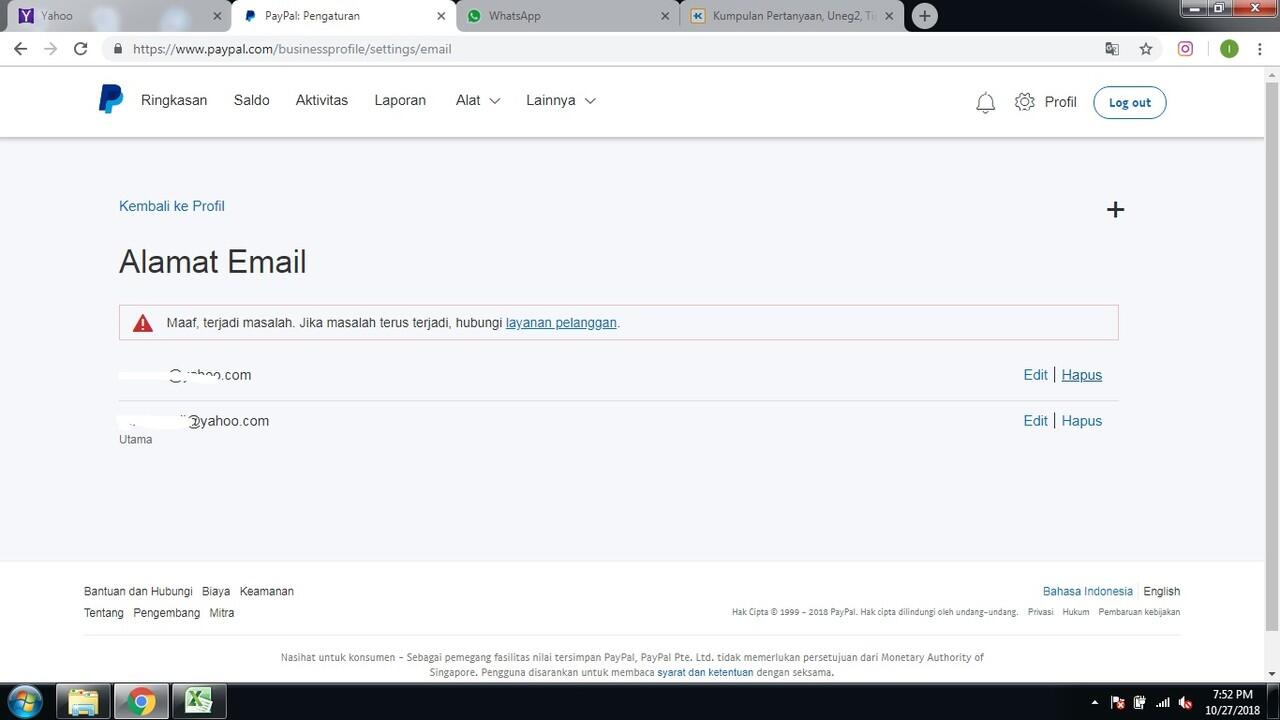Click the power tray icon
This screenshot has width=1280, height=720.
point(1139,703)
